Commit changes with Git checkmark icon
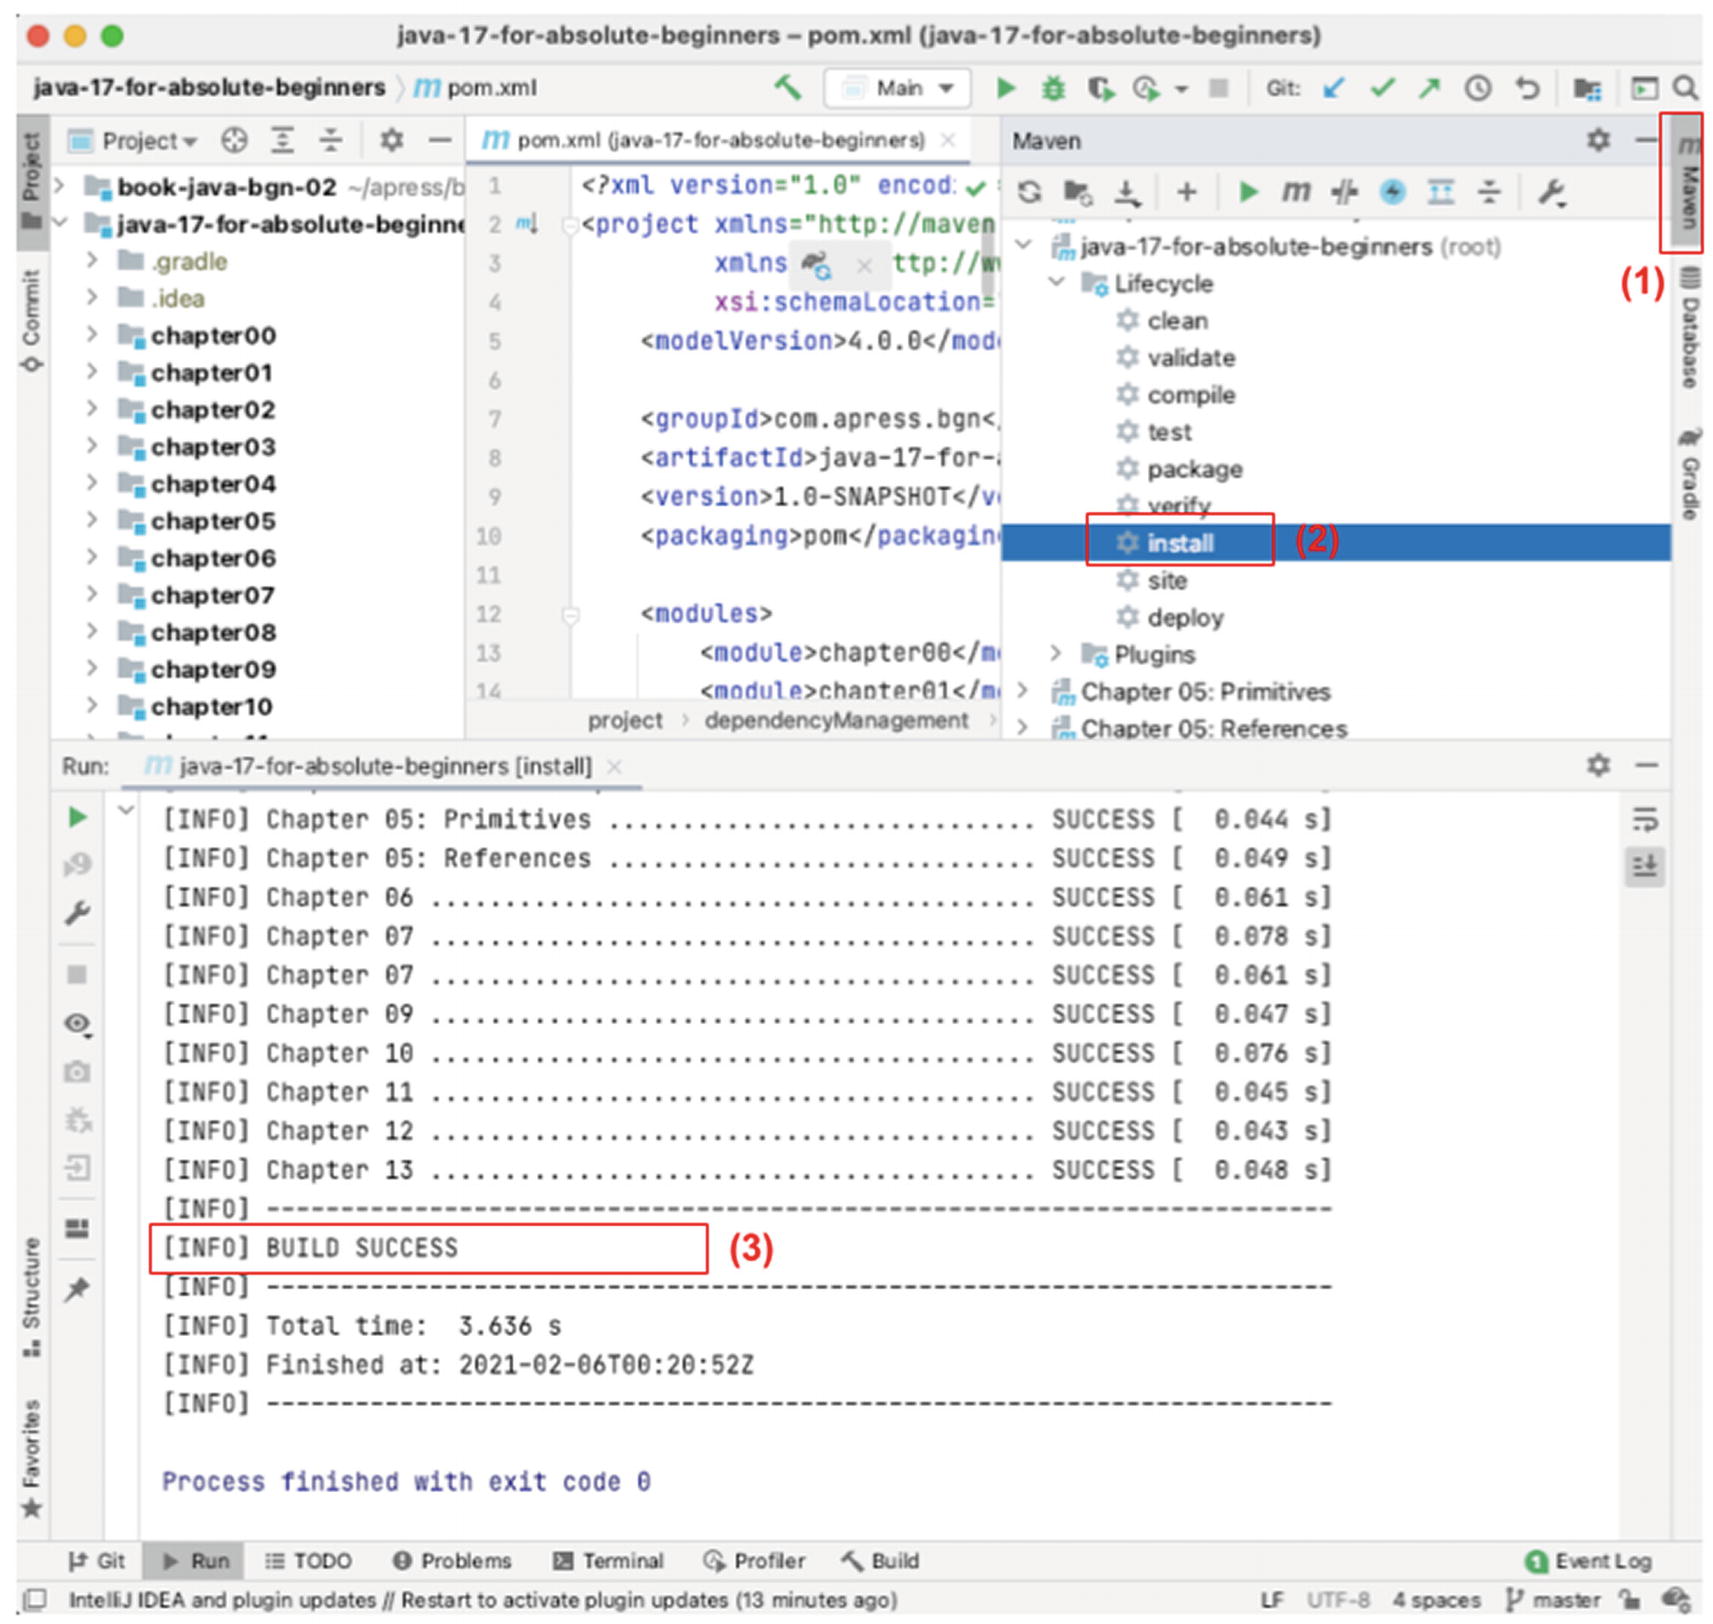Screen dimensions: 1713x1624 (x=1382, y=88)
